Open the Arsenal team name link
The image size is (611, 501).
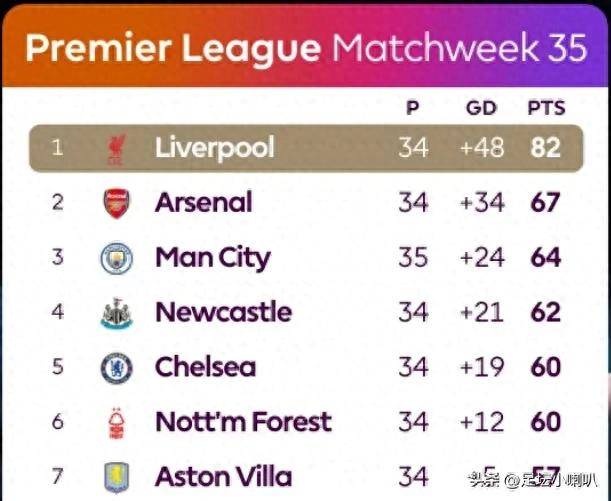(203, 203)
